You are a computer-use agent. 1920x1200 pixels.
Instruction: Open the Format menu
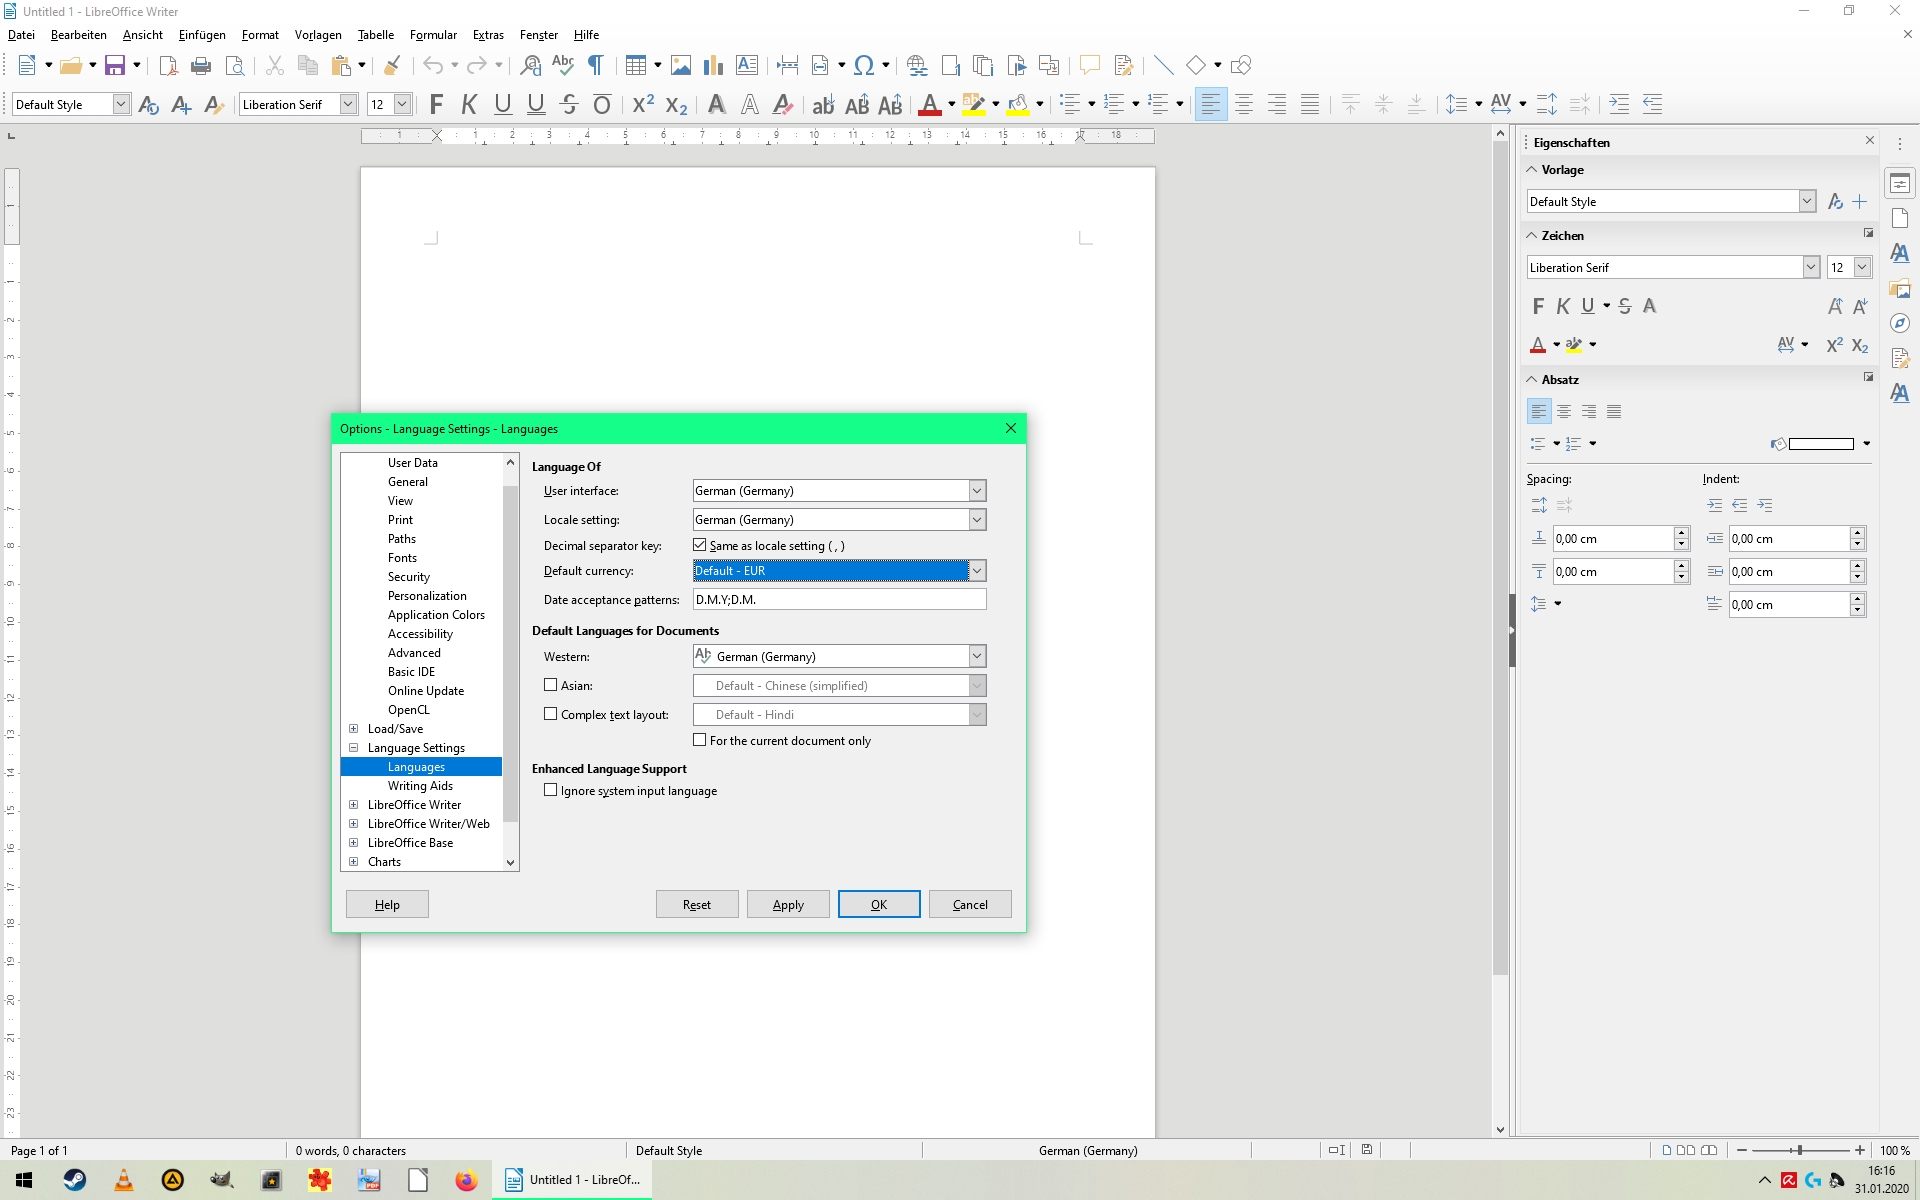(x=260, y=35)
